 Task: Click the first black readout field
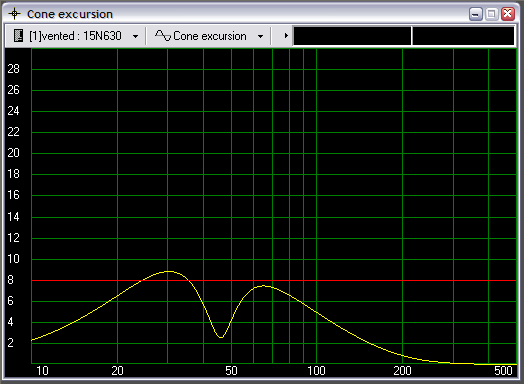(352, 36)
